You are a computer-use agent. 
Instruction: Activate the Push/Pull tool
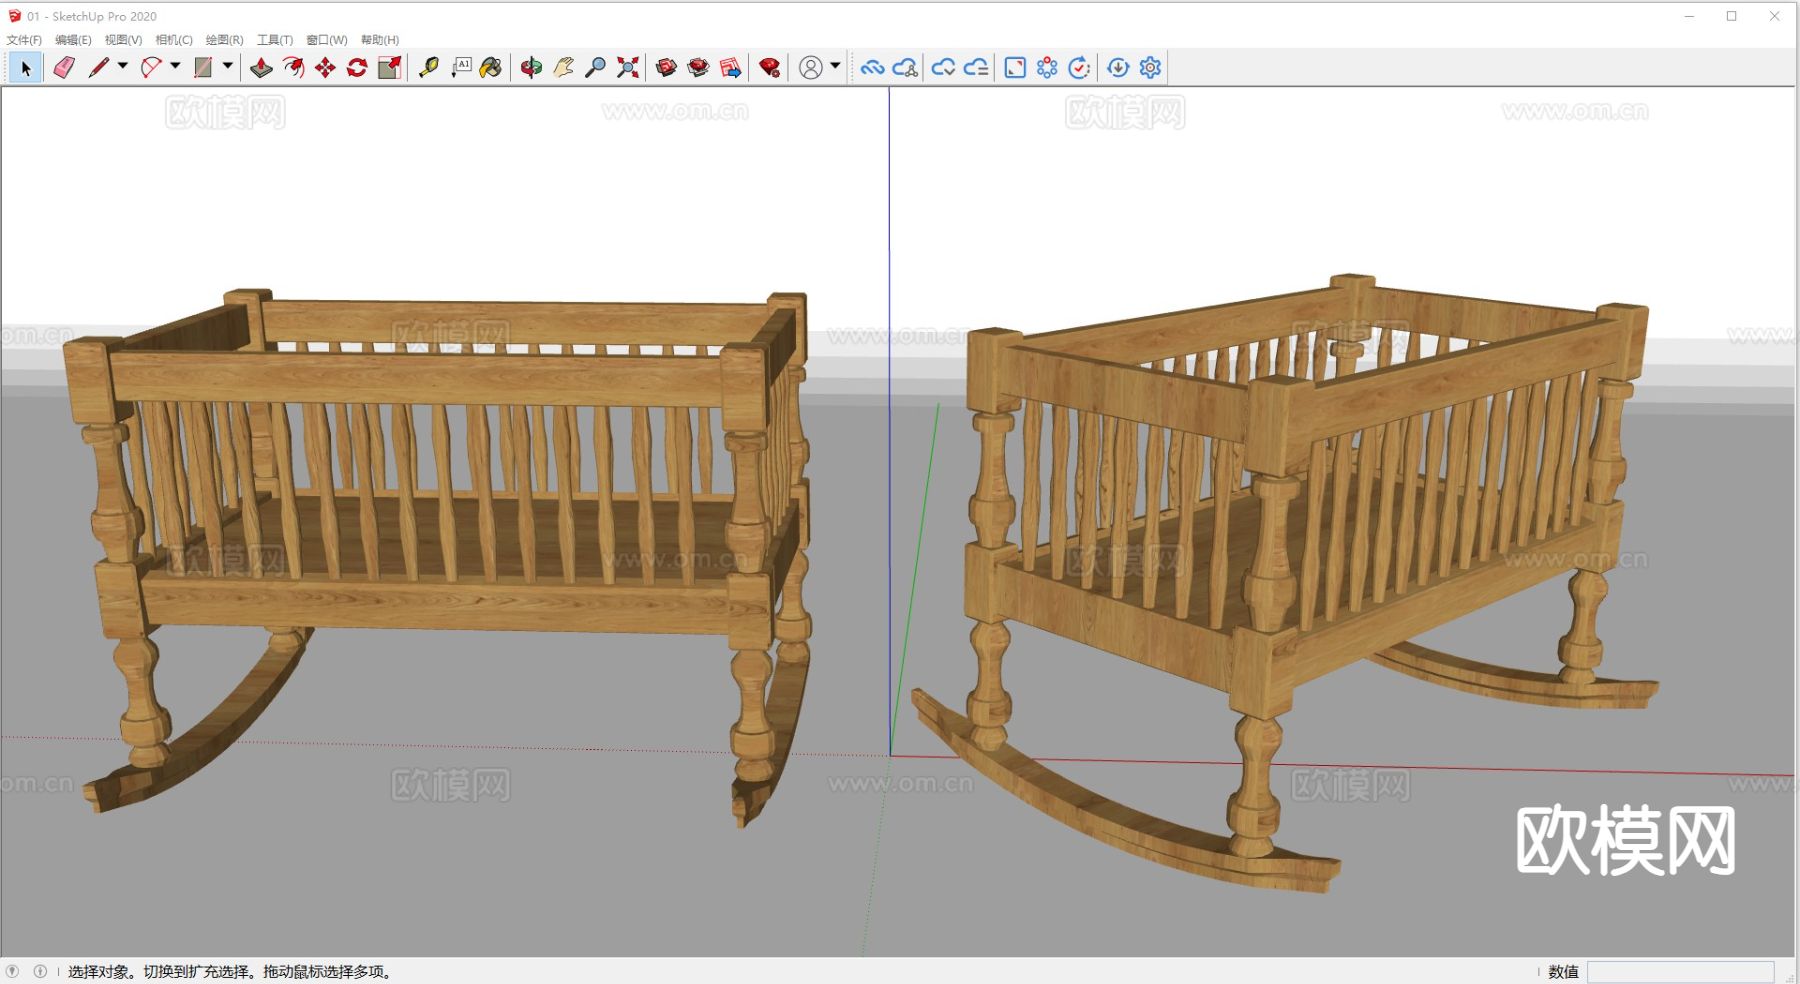261,68
